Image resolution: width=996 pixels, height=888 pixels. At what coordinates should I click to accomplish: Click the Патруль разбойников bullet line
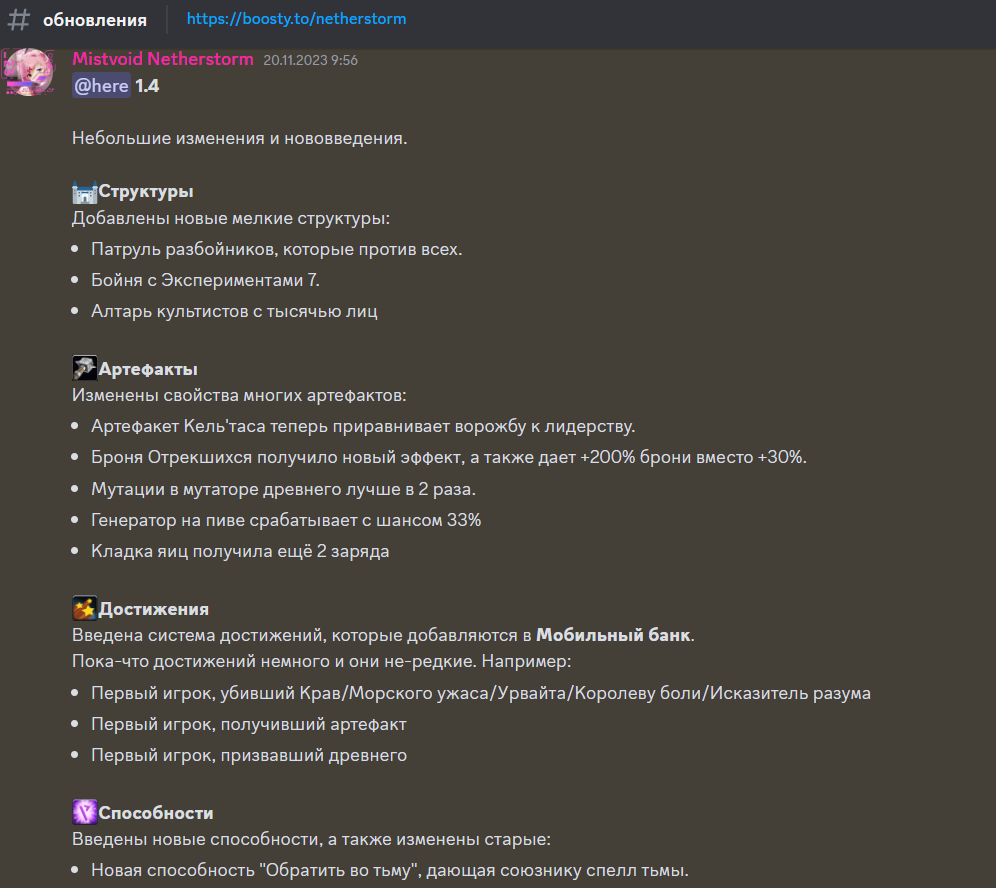(x=276, y=250)
